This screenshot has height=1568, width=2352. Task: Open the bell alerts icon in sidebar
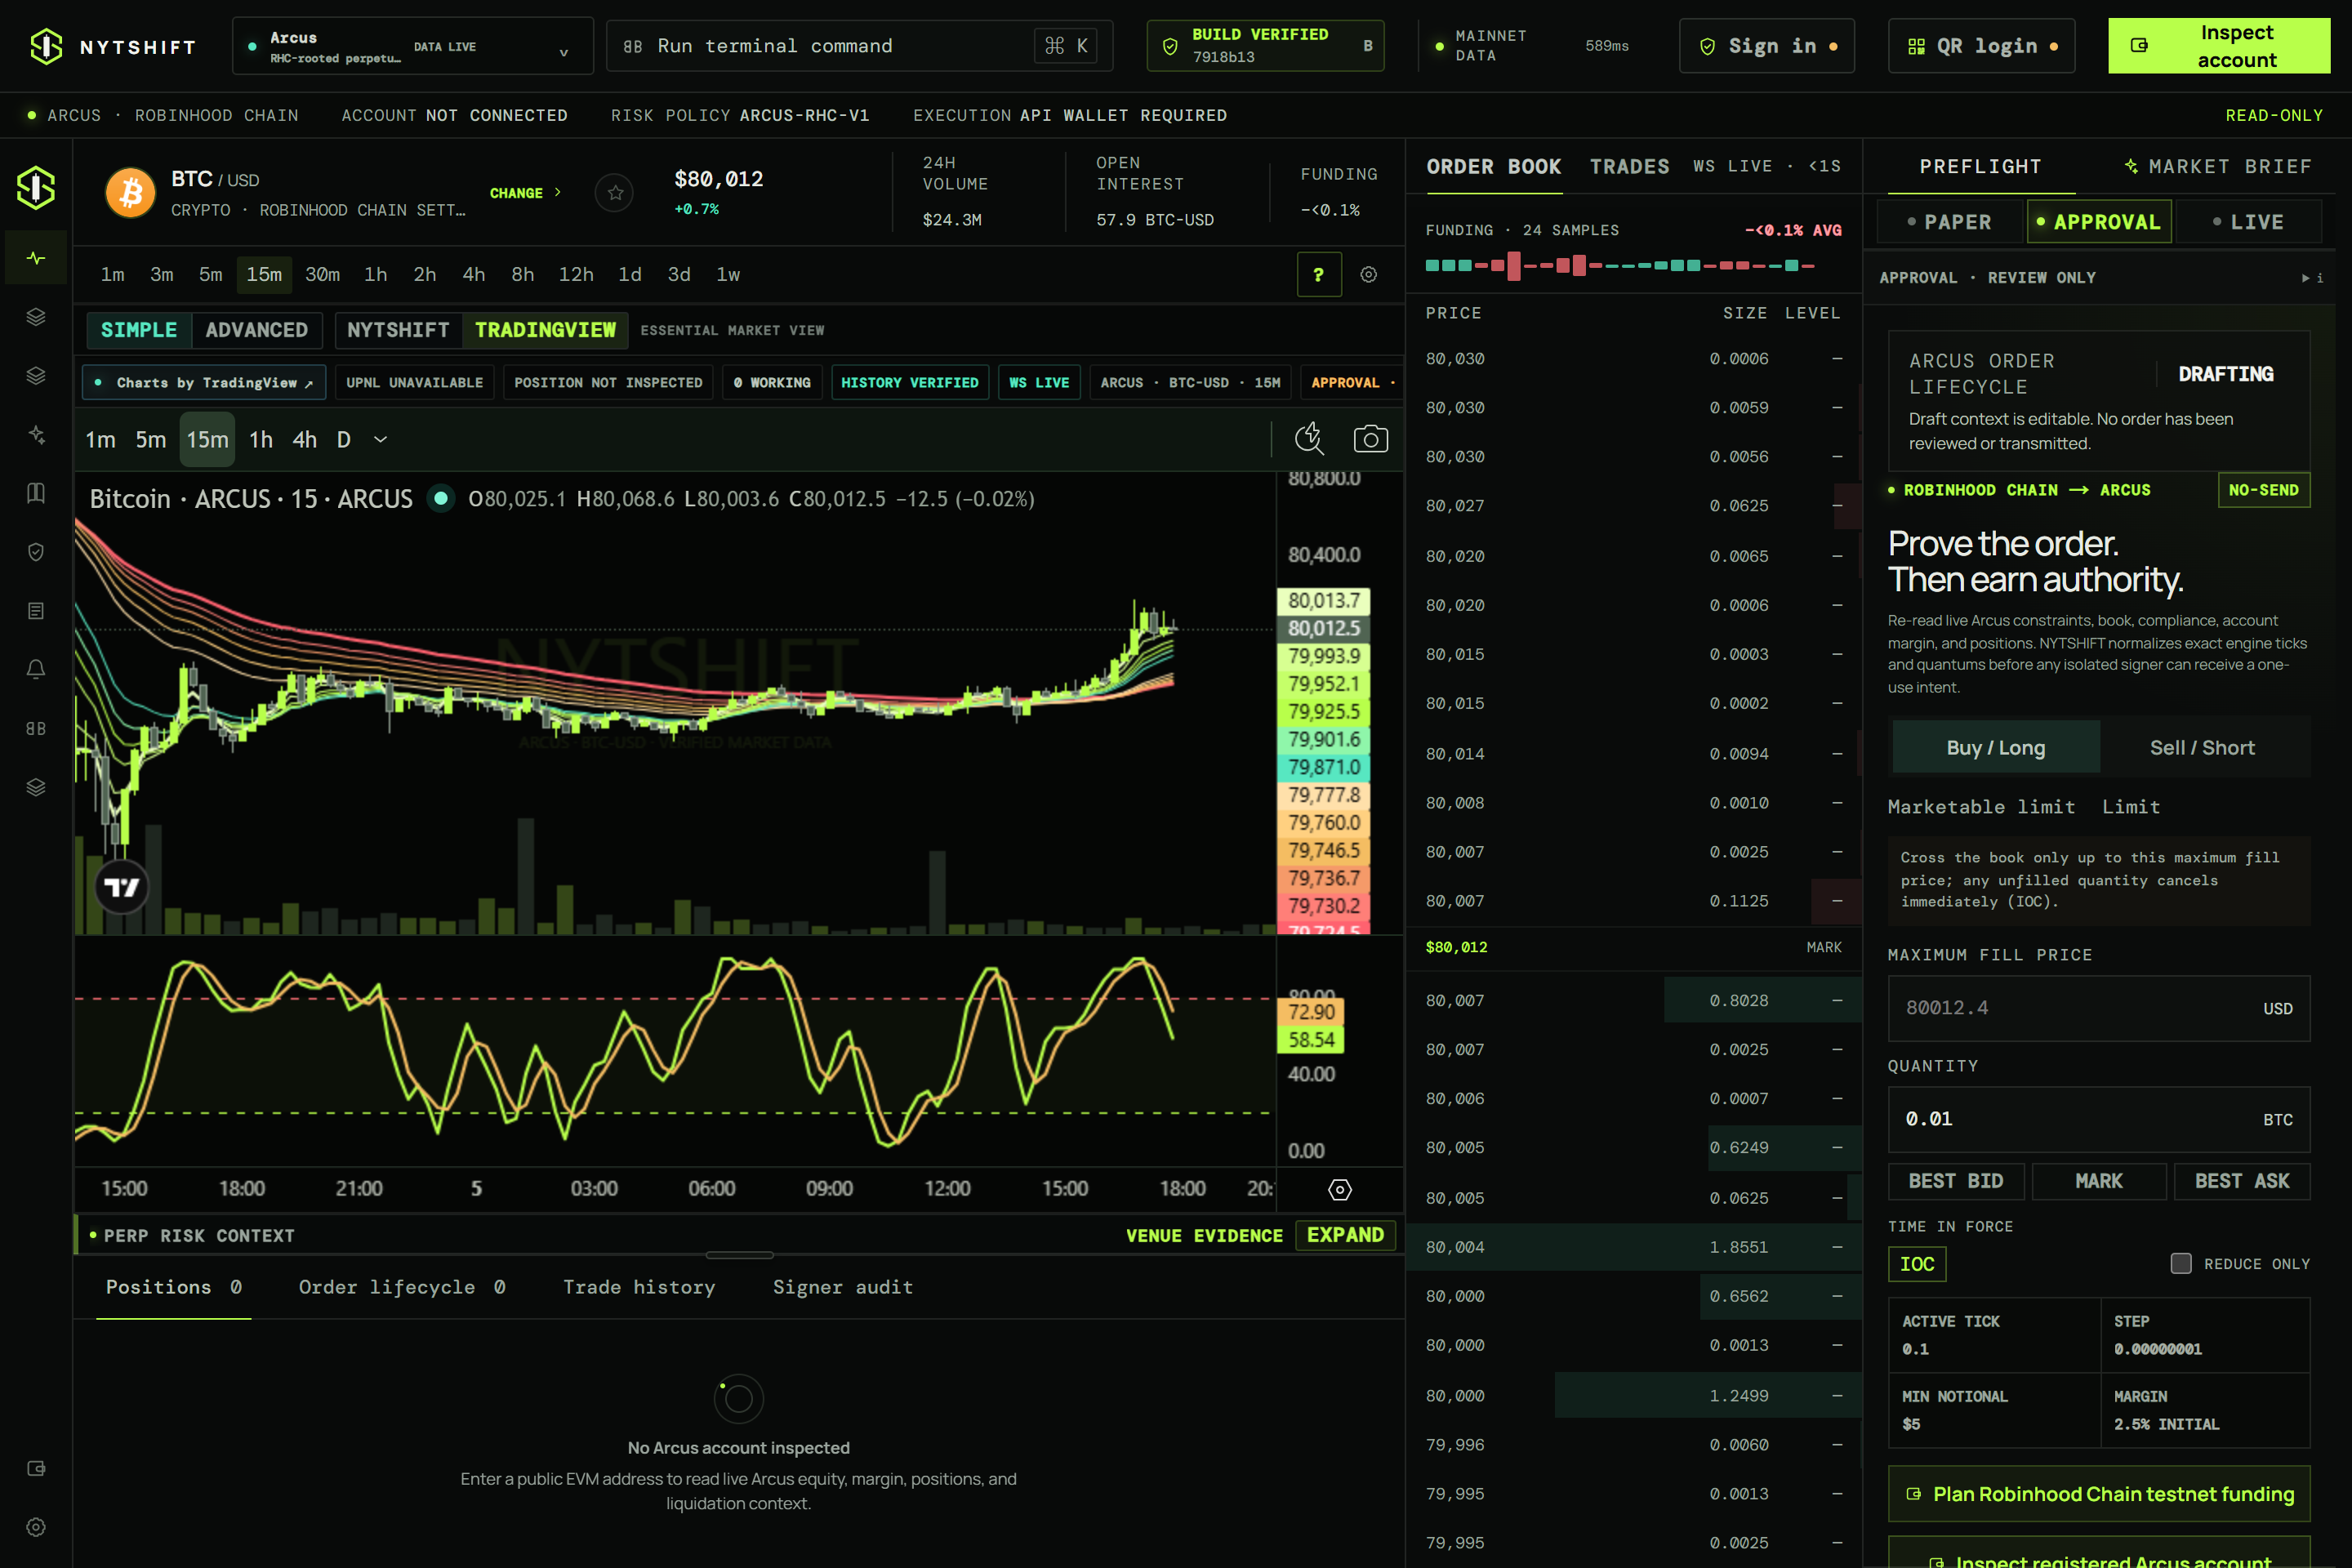[x=36, y=669]
